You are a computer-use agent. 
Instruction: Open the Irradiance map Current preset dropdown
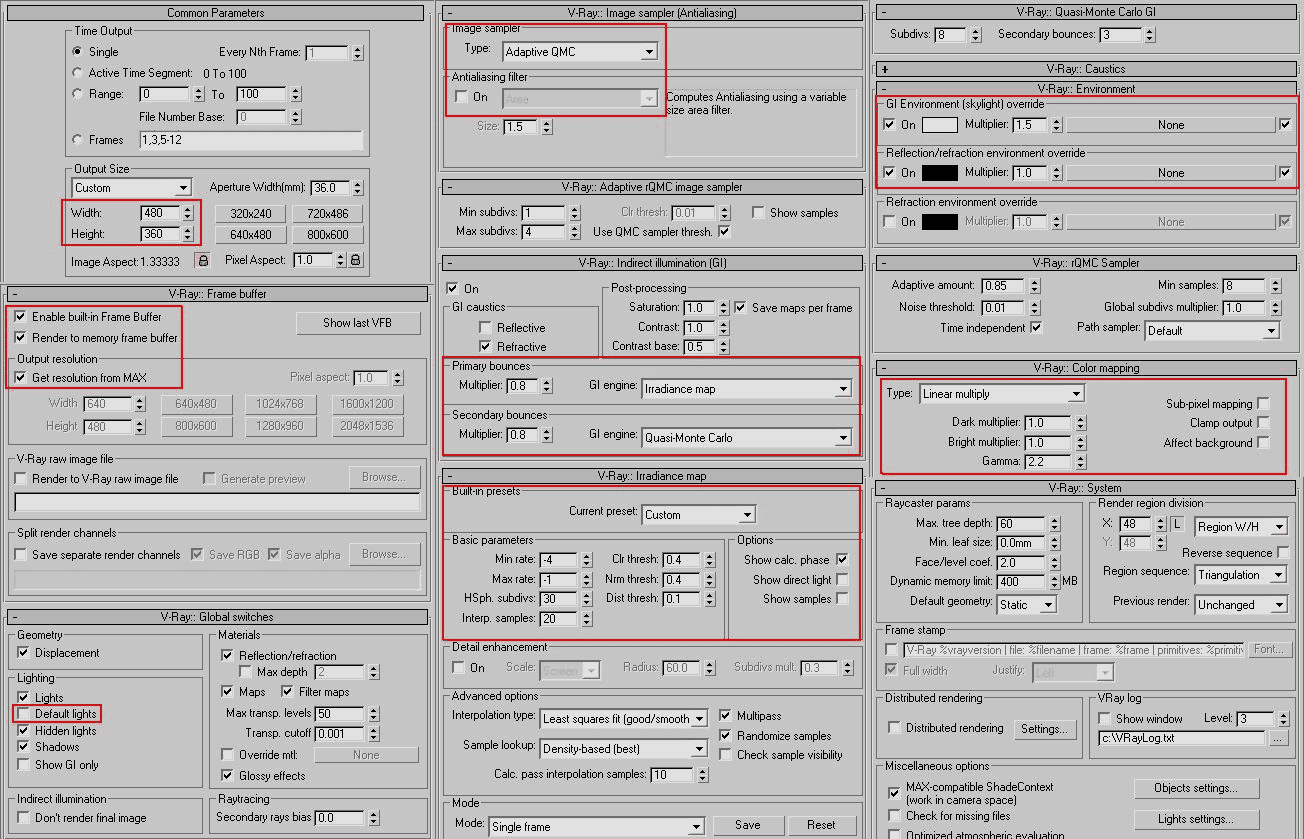[x=698, y=515]
